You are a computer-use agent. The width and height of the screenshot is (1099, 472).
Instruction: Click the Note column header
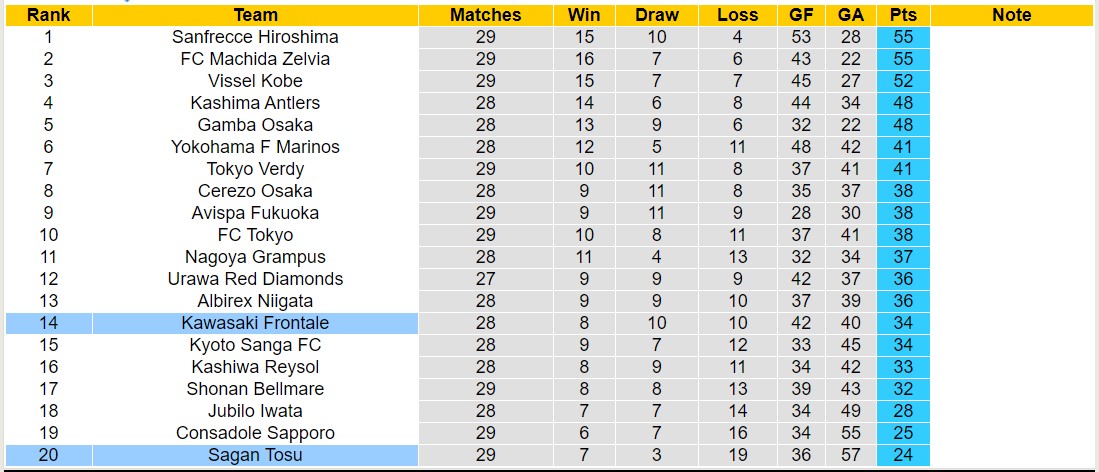(x=1012, y=15)
